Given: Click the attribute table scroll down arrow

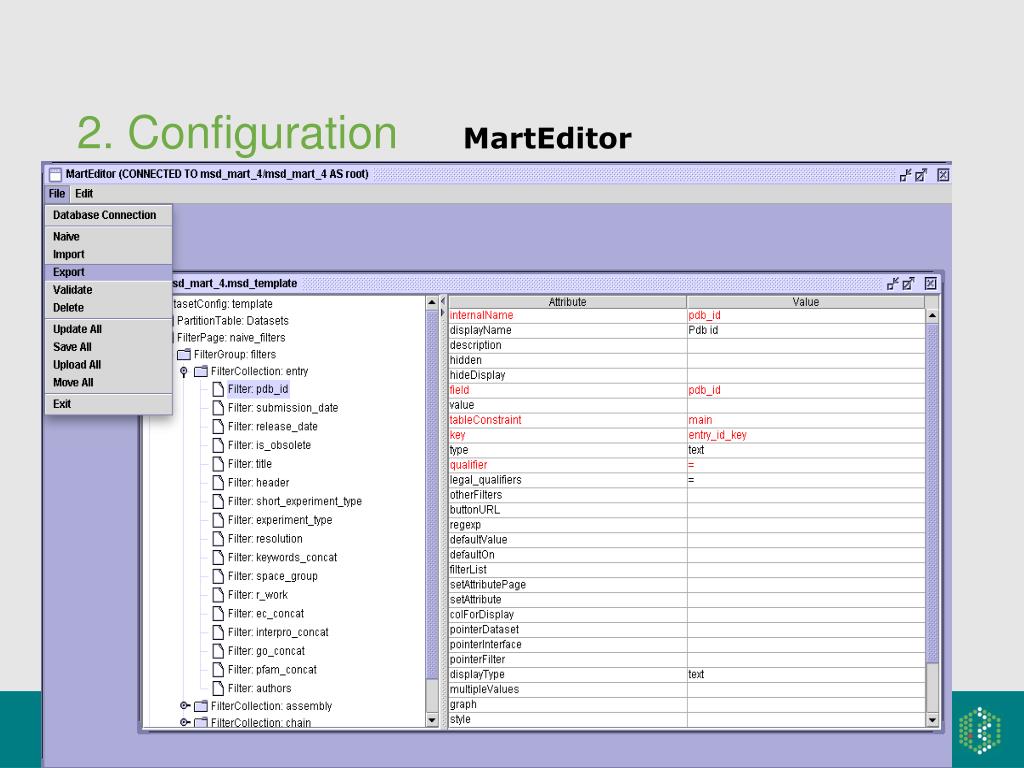Looking at the screenshot, I should (932, 720).
